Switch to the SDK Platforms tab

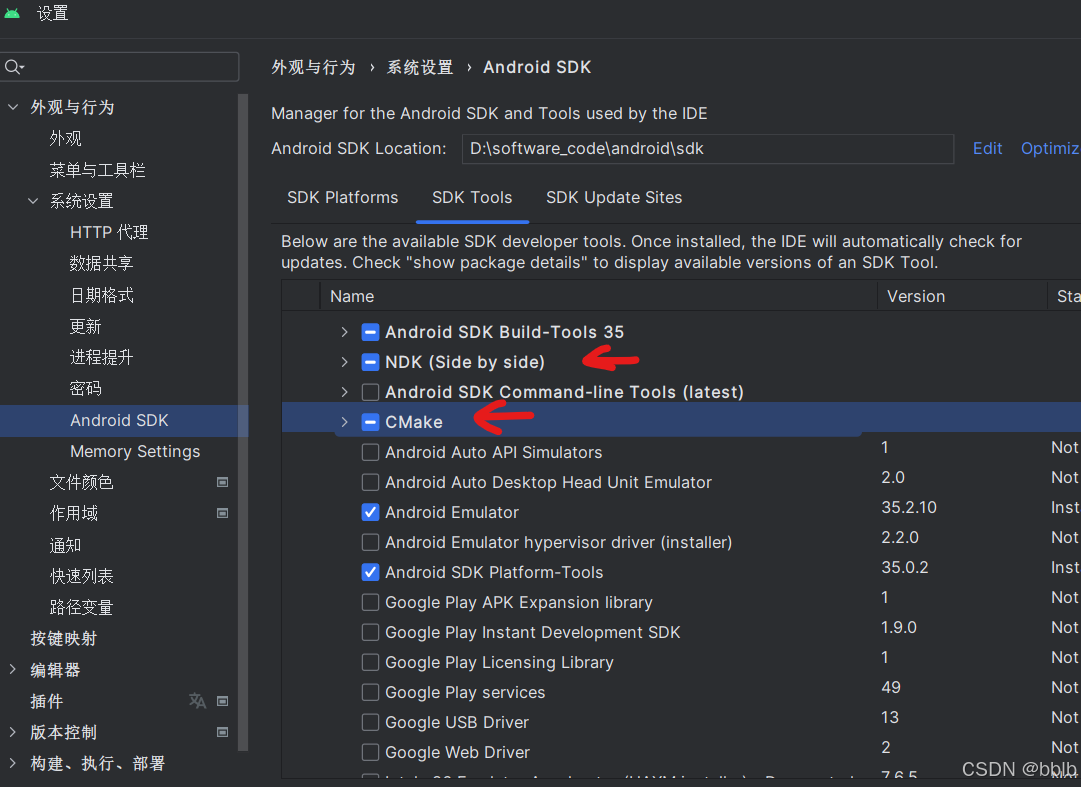click(343, 198)
